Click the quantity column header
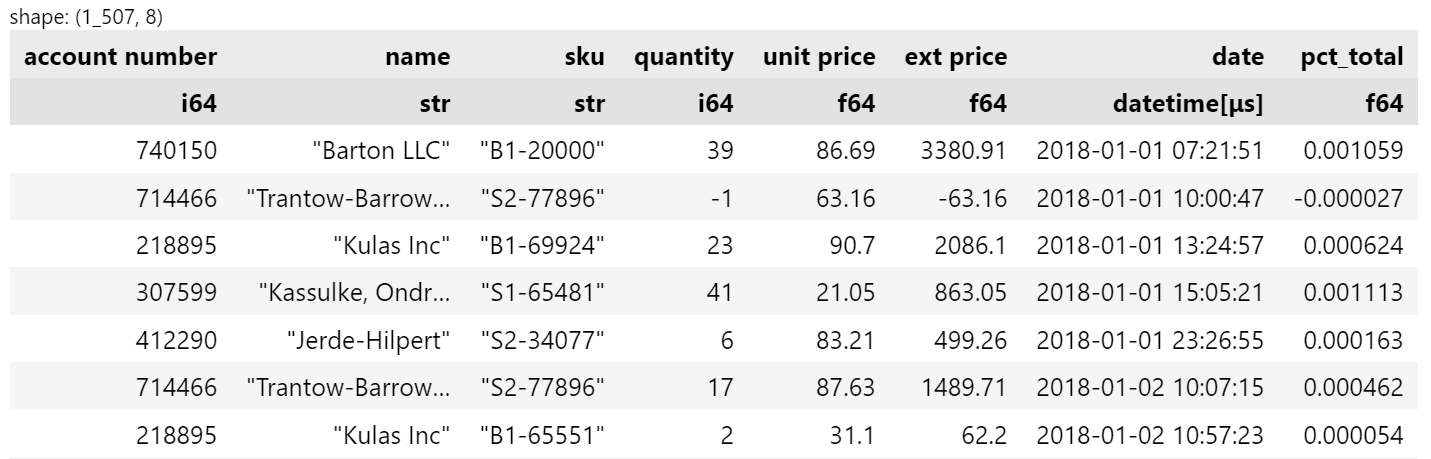This screenshot has height=459, width=1431. [x=683, y=57]
